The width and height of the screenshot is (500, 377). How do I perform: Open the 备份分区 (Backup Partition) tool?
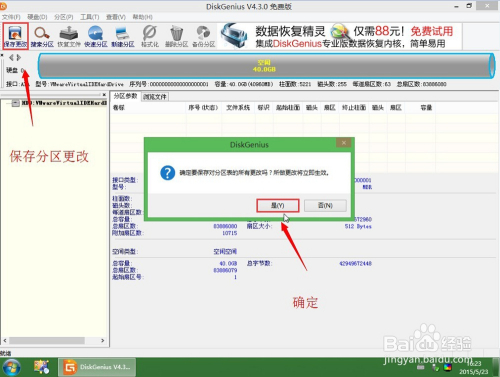coord(204,36)
